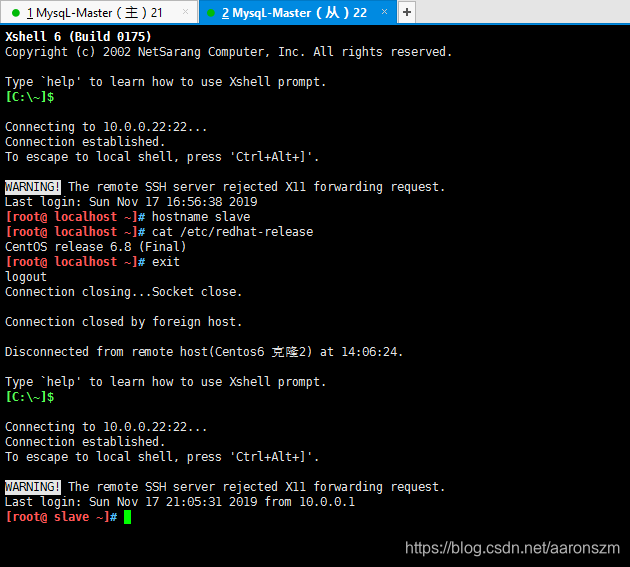
Task: Click 'Connection closed by foreign host.' line
Action: pyautogui.click(x=123, y=322)
